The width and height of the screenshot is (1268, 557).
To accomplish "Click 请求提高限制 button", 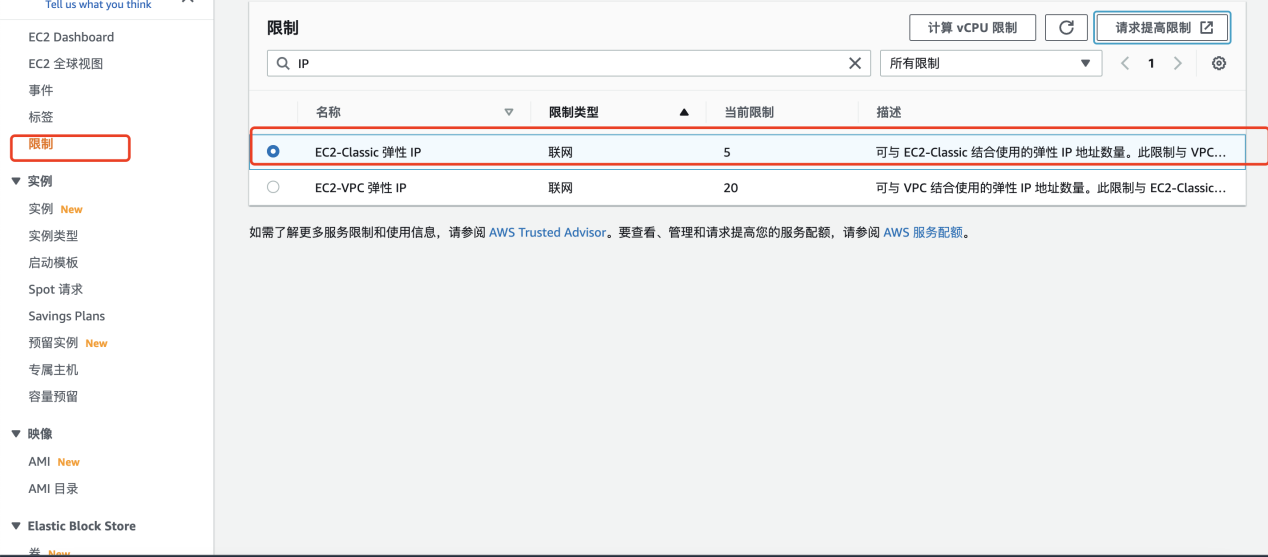I will click(x=1162, y=28).
